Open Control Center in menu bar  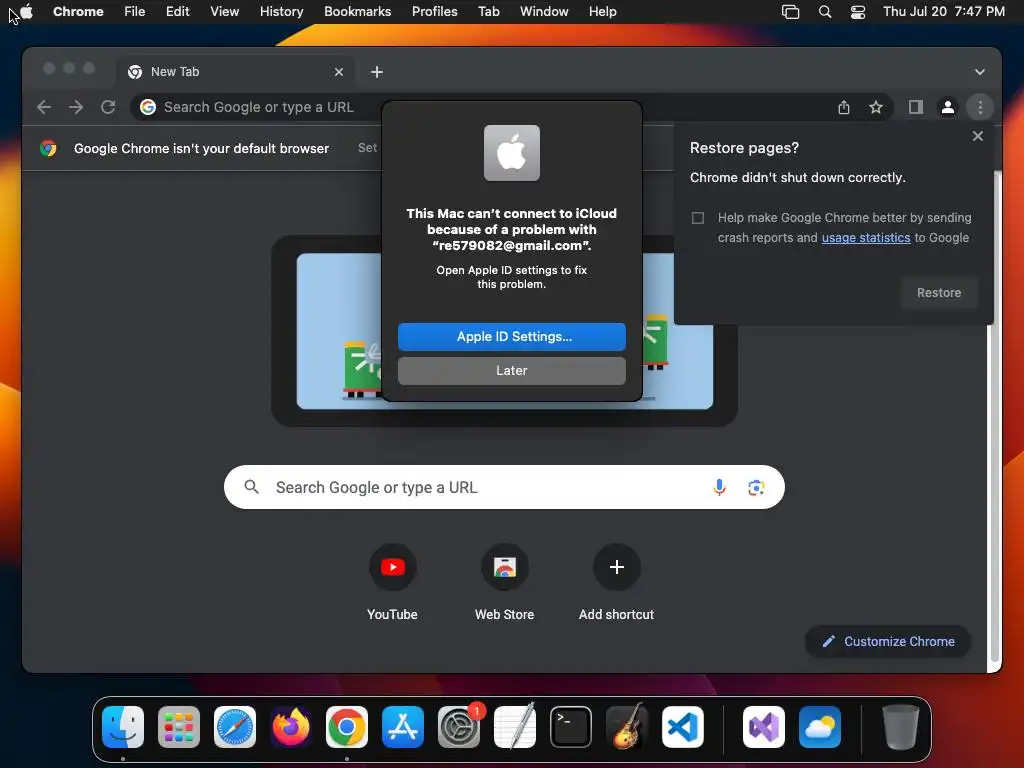[x=857, y=12]
